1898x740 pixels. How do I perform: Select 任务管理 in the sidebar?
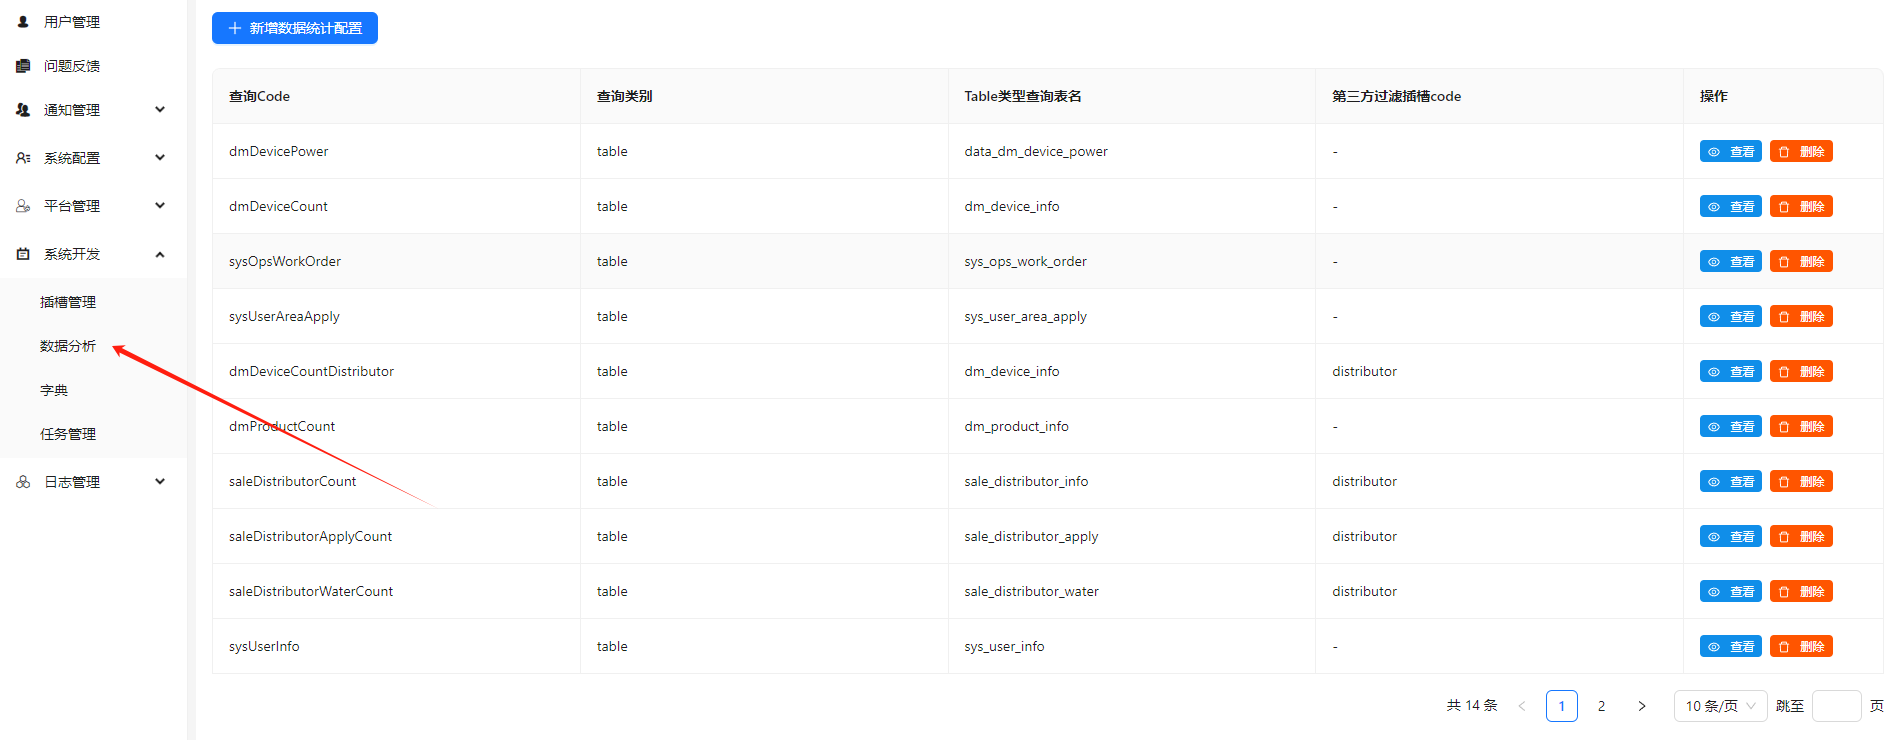[x=68, y=434]
